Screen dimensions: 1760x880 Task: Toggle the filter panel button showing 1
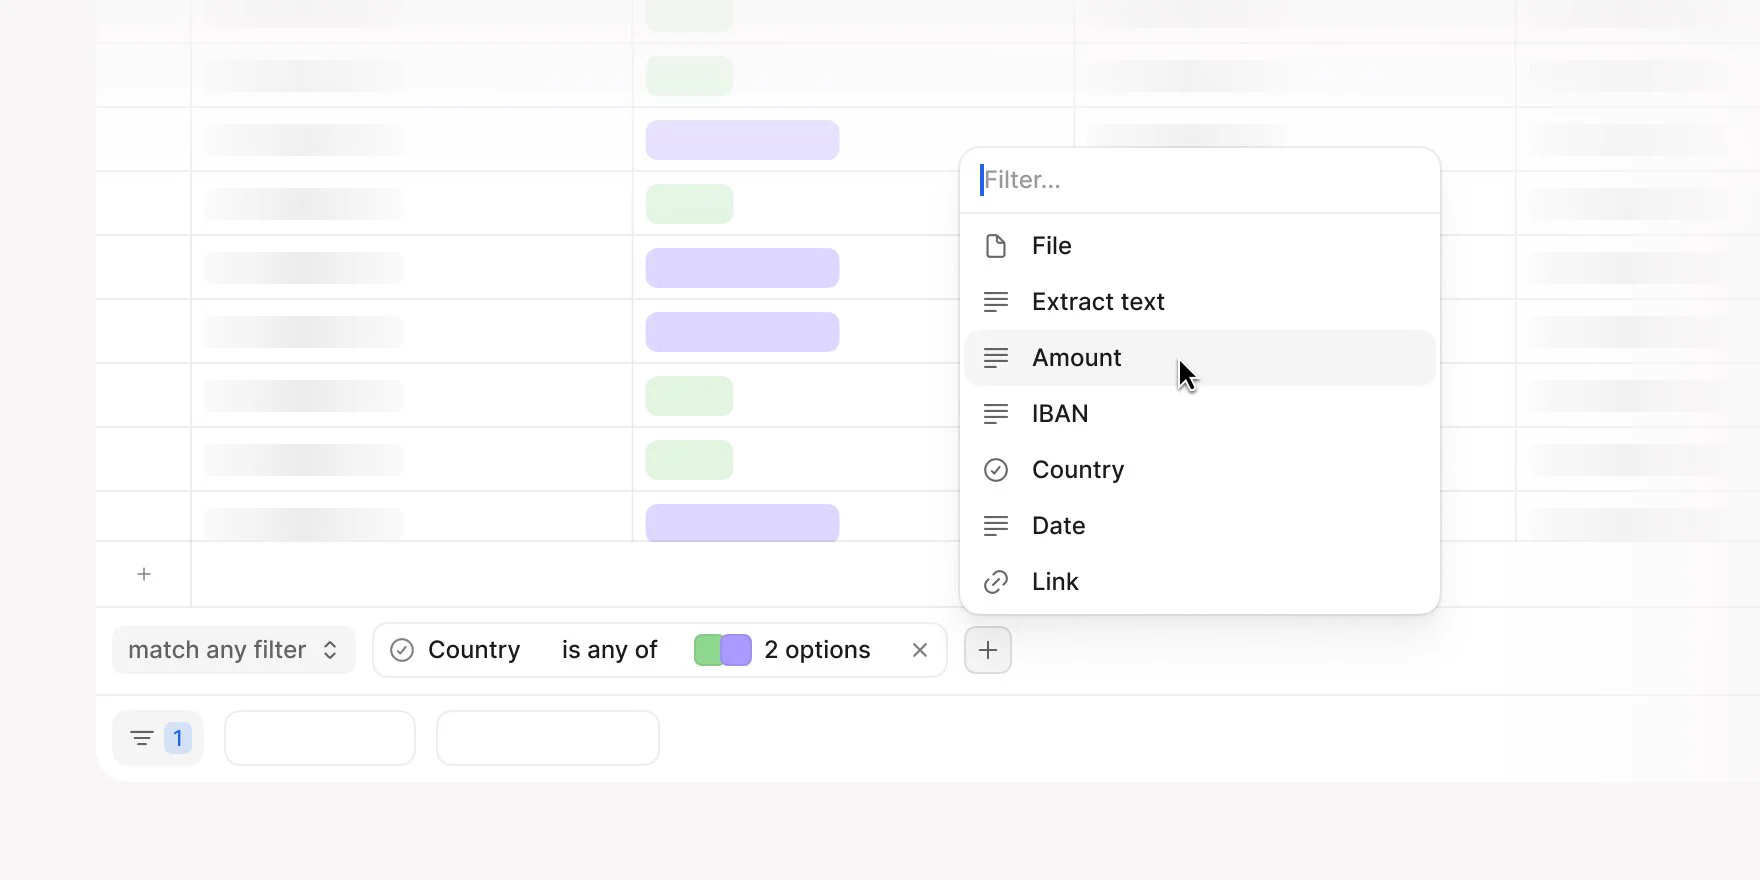pos(158,738)
